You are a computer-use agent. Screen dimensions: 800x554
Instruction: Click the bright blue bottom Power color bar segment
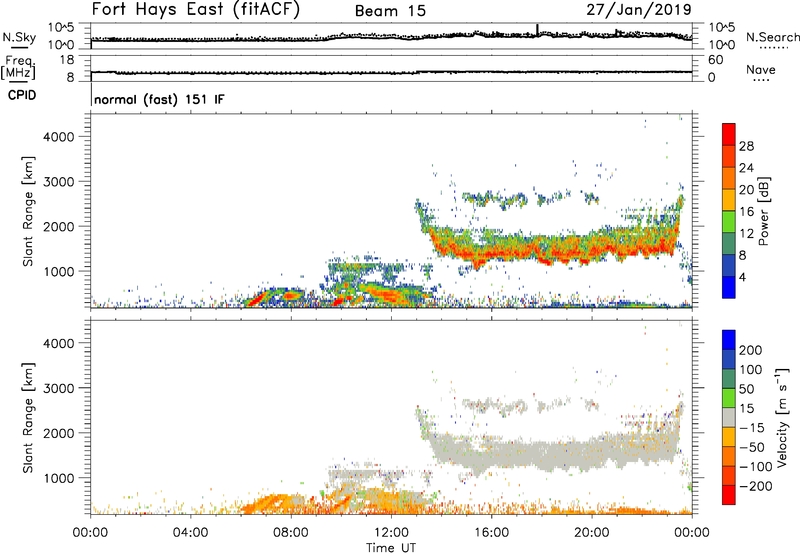point(729,287)
